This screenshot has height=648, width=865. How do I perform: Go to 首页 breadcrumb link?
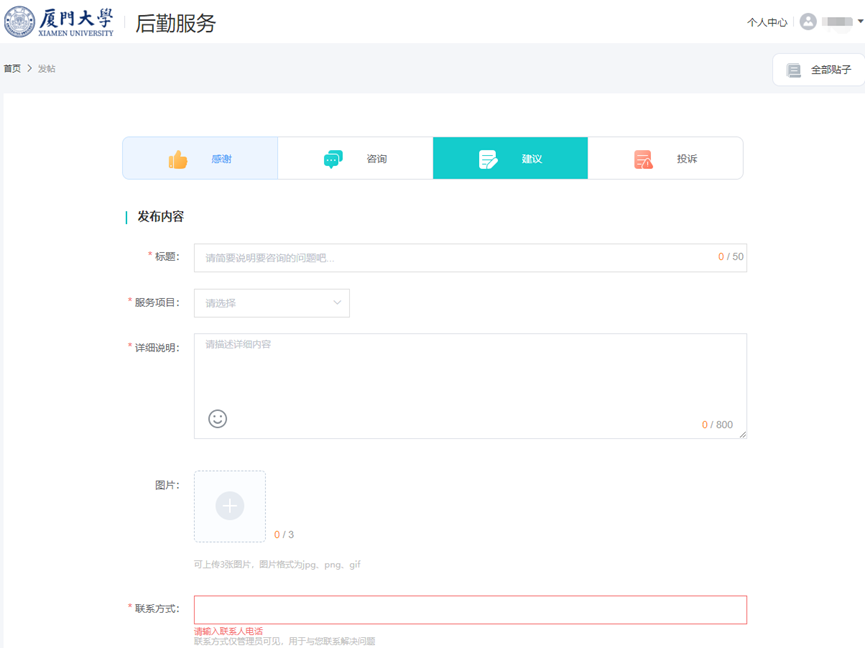12,69
